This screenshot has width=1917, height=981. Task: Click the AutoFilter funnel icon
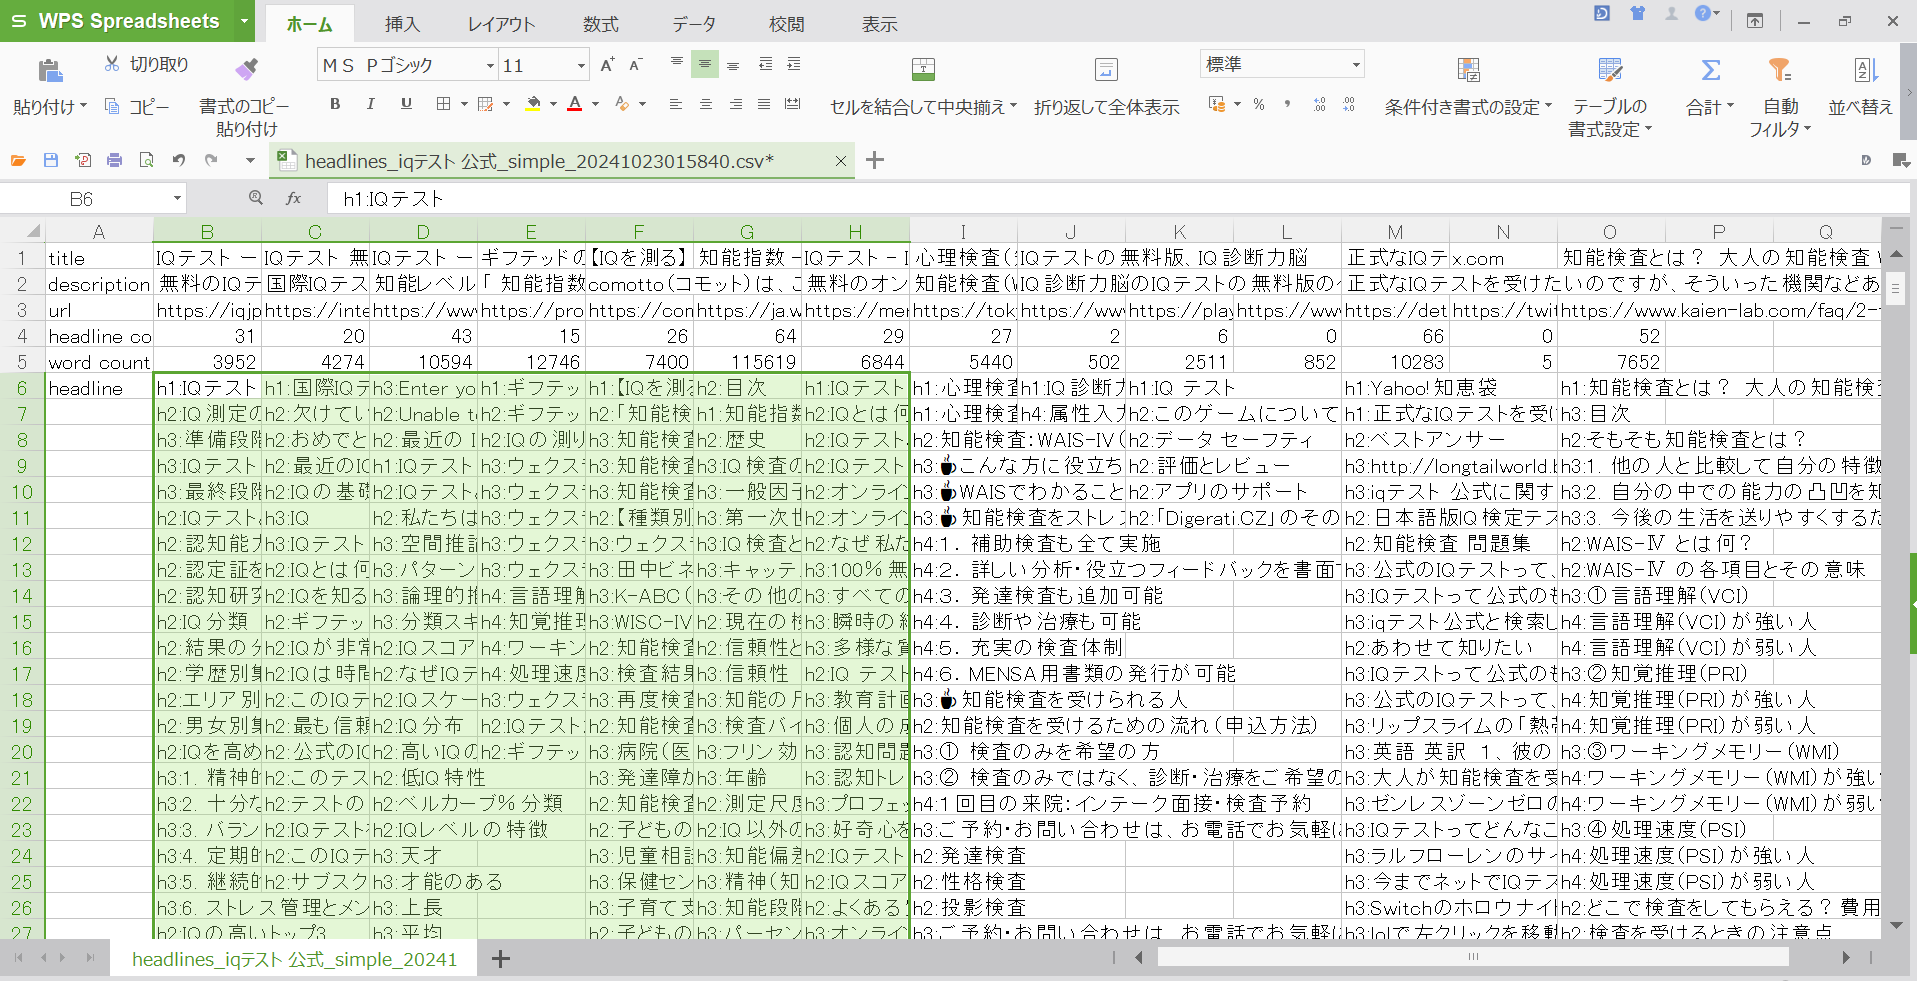point(1779,70)
